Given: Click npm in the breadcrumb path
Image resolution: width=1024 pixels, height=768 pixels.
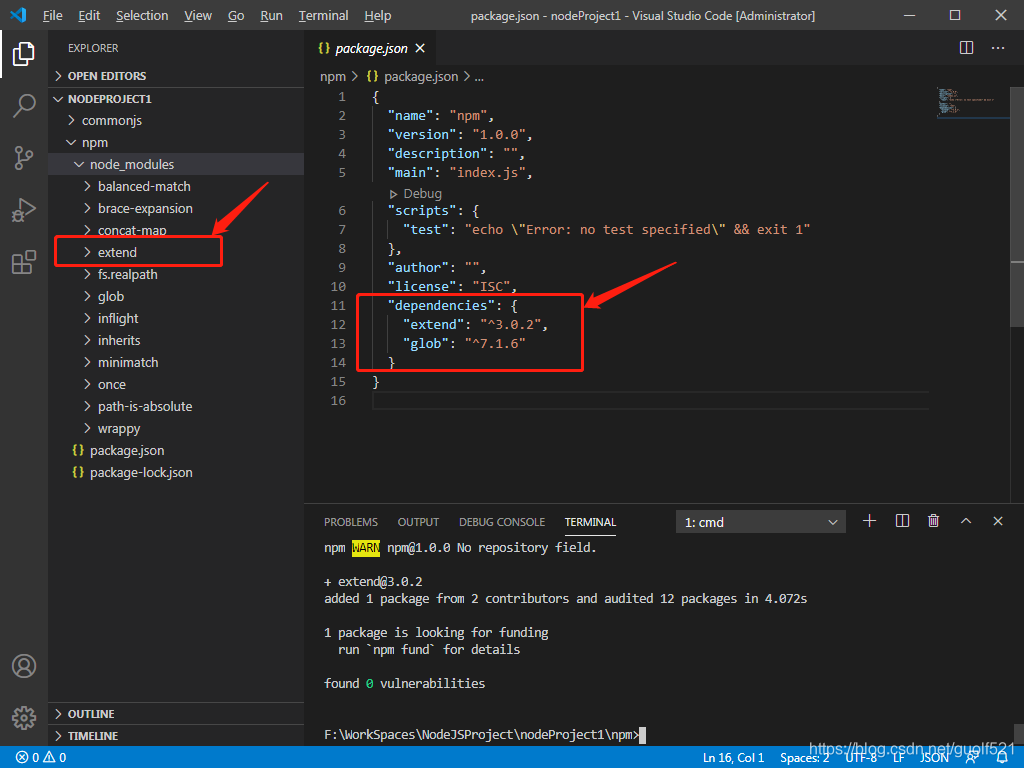Looking at the screenshot, I should click(332, 77).
